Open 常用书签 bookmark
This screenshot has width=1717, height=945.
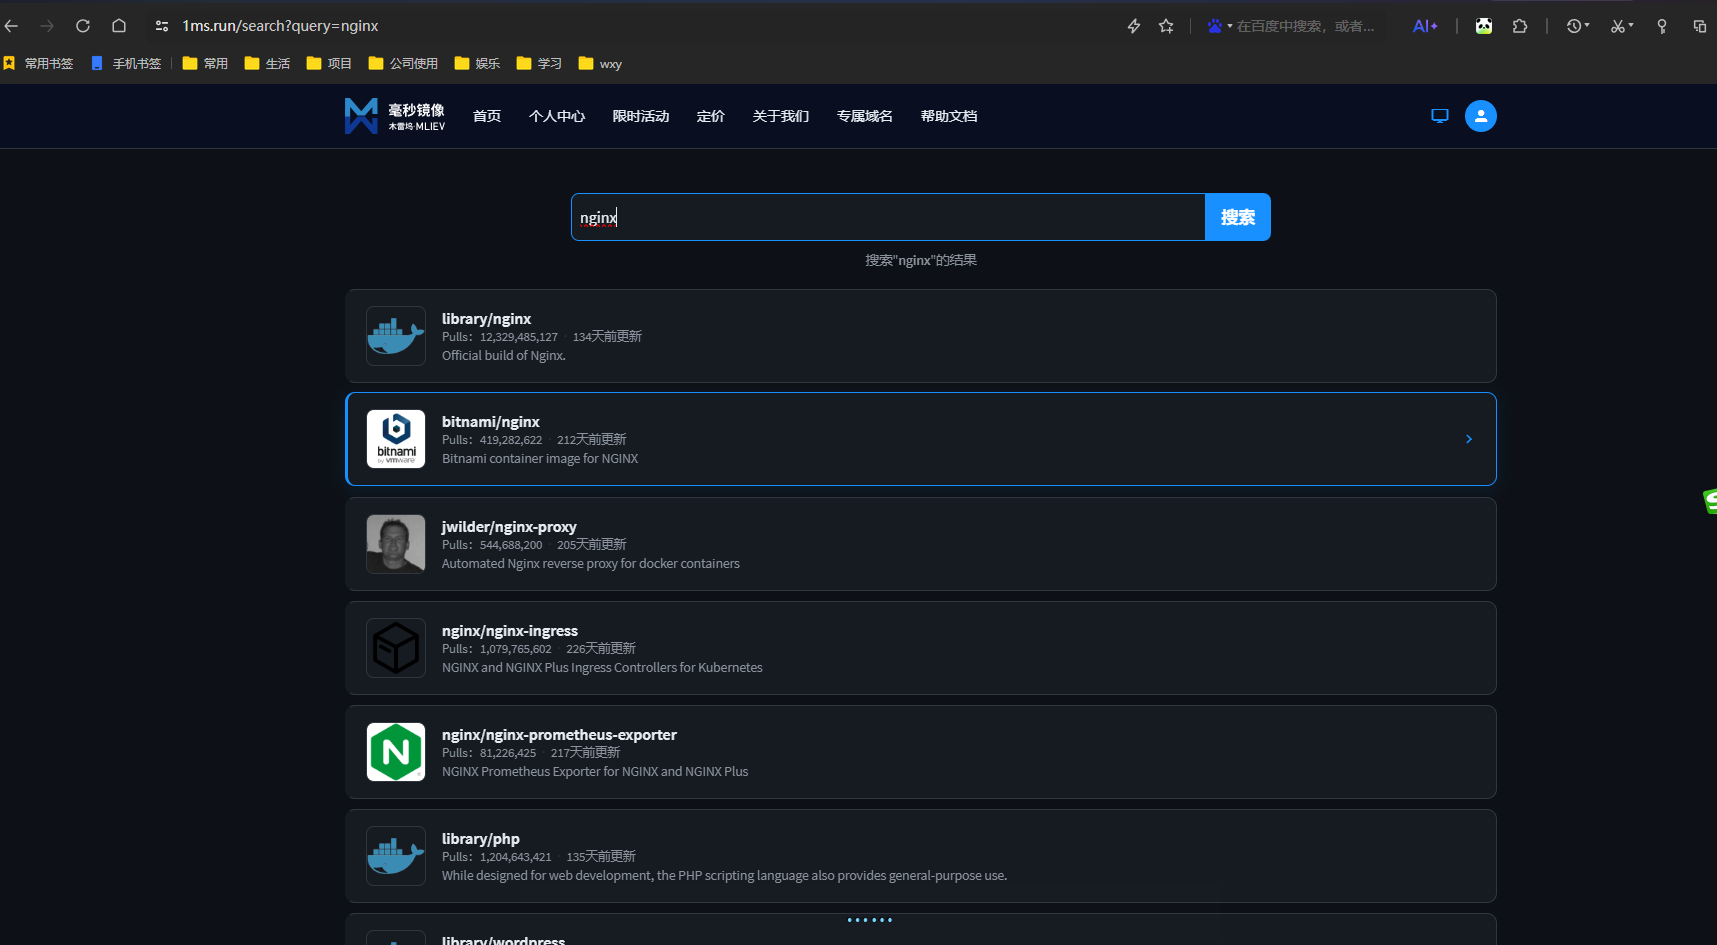[x=39, y=63]
